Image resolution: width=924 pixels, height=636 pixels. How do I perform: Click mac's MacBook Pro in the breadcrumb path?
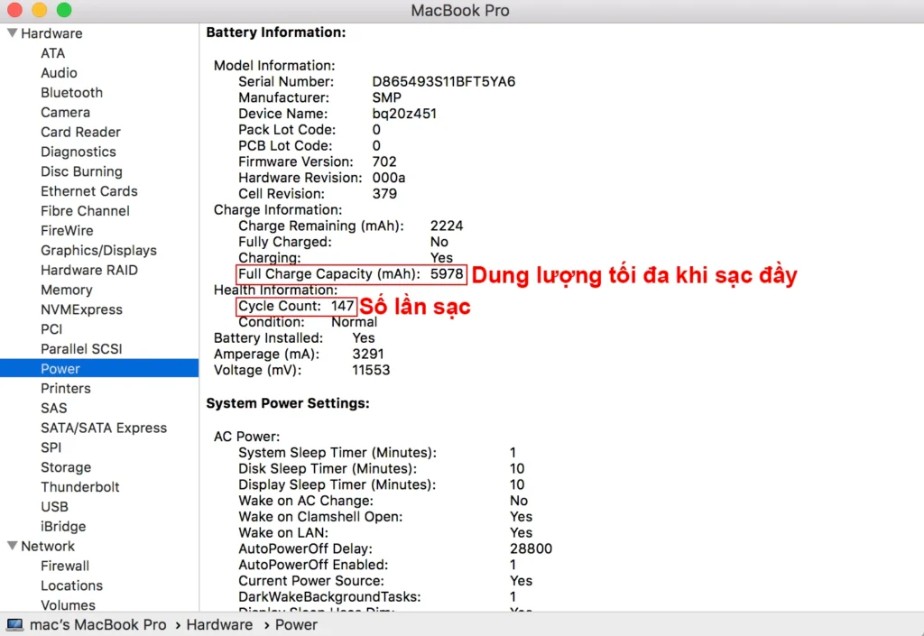pyautogui.click(x=96, y=624)
